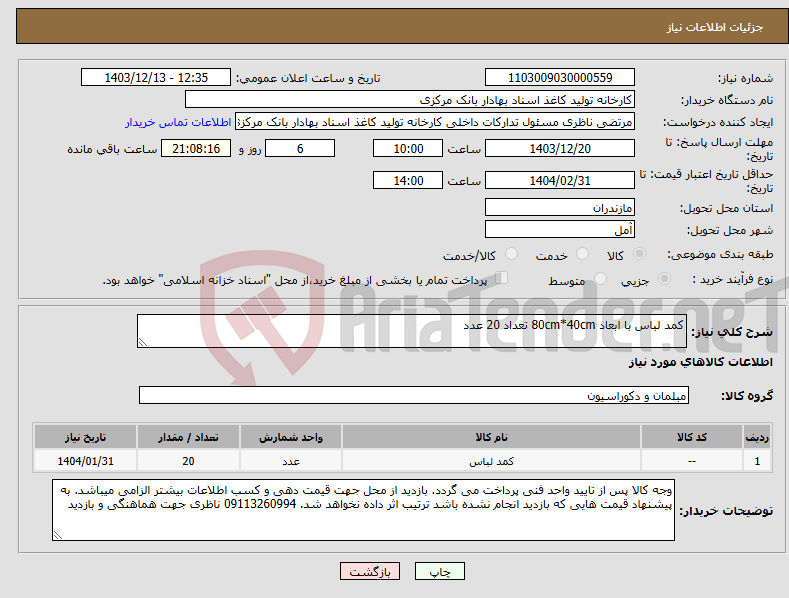
Task: Click the price validity time 14:00
Action: [x=408, y=180]
